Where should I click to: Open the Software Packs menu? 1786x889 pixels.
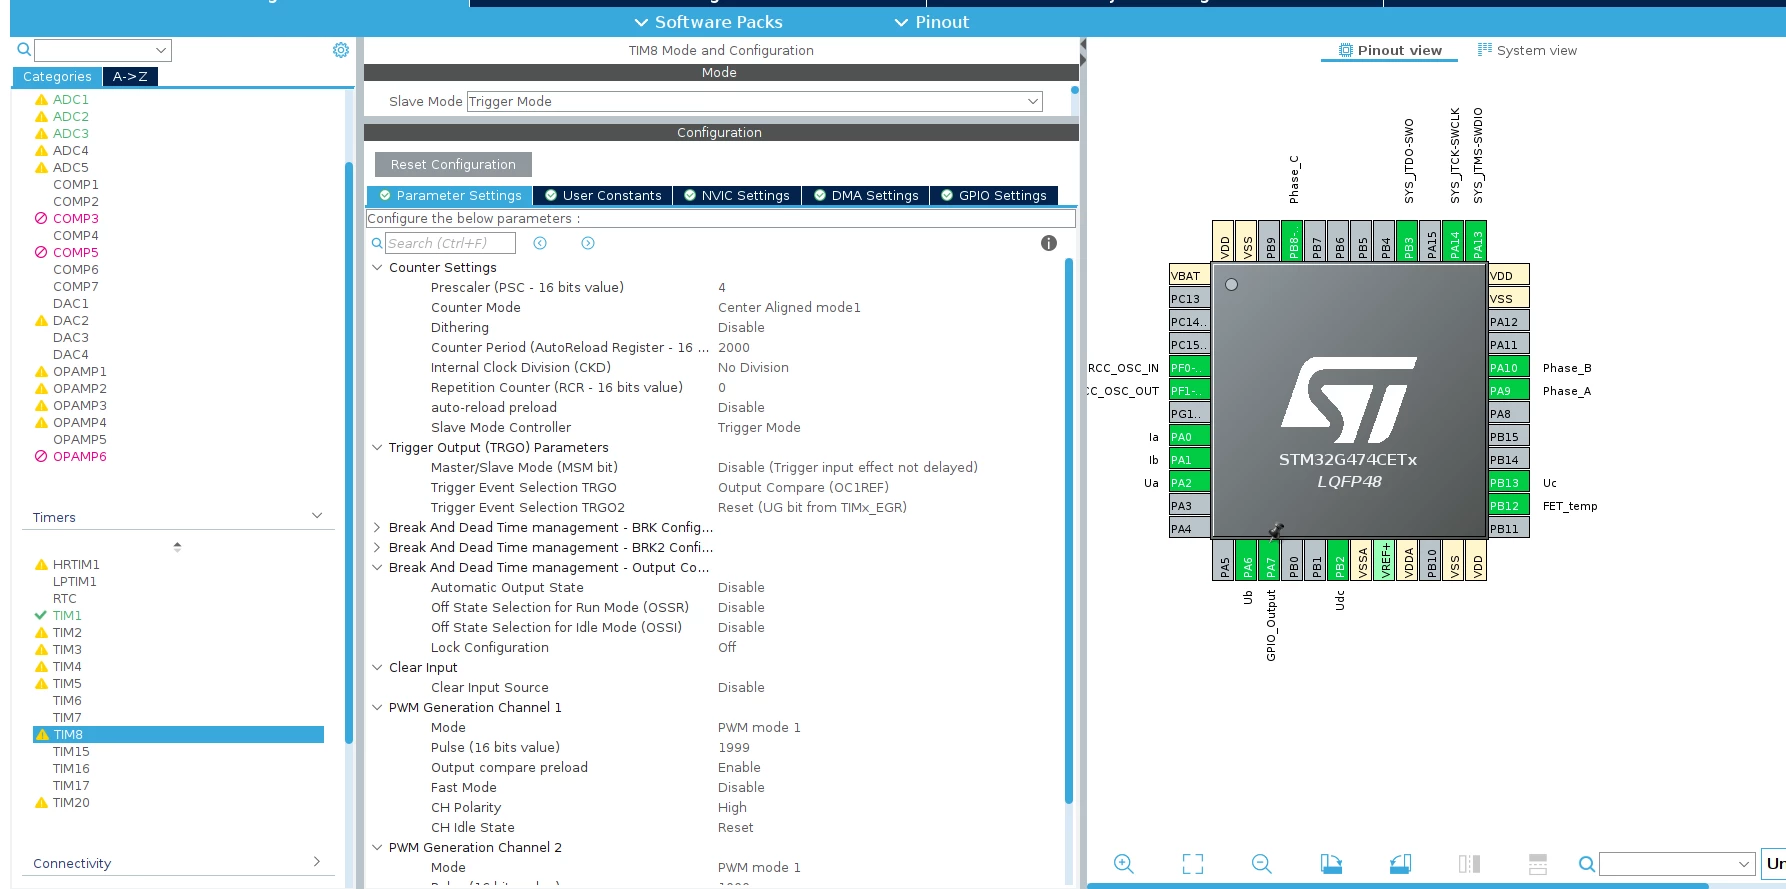[x=709, y=22]
